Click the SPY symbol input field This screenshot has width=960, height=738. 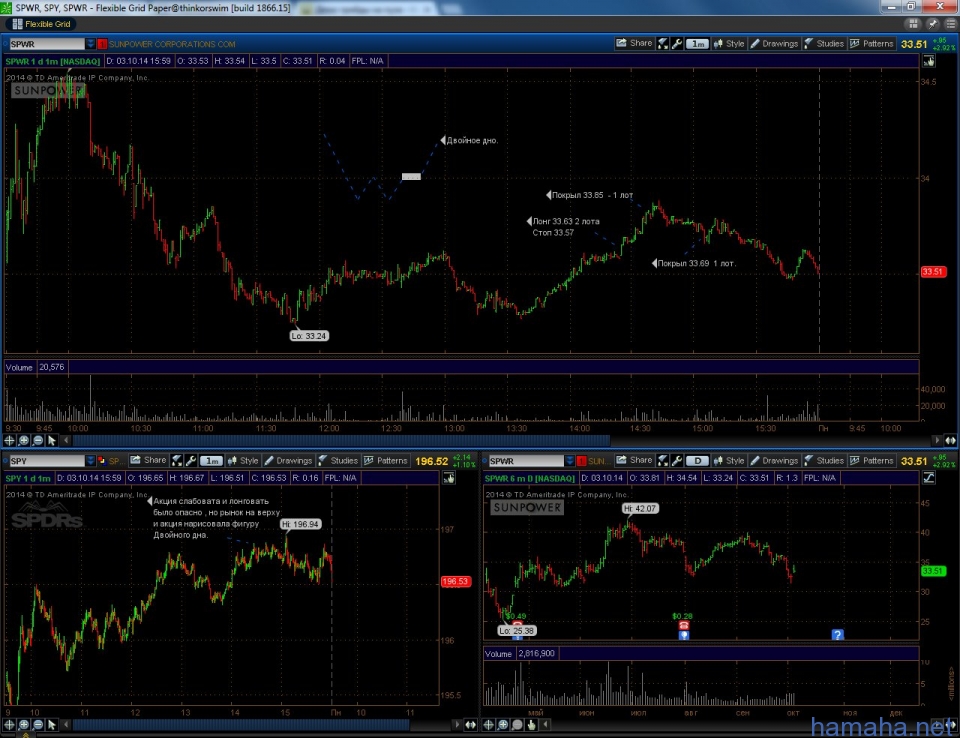click(x=47, y=461)
